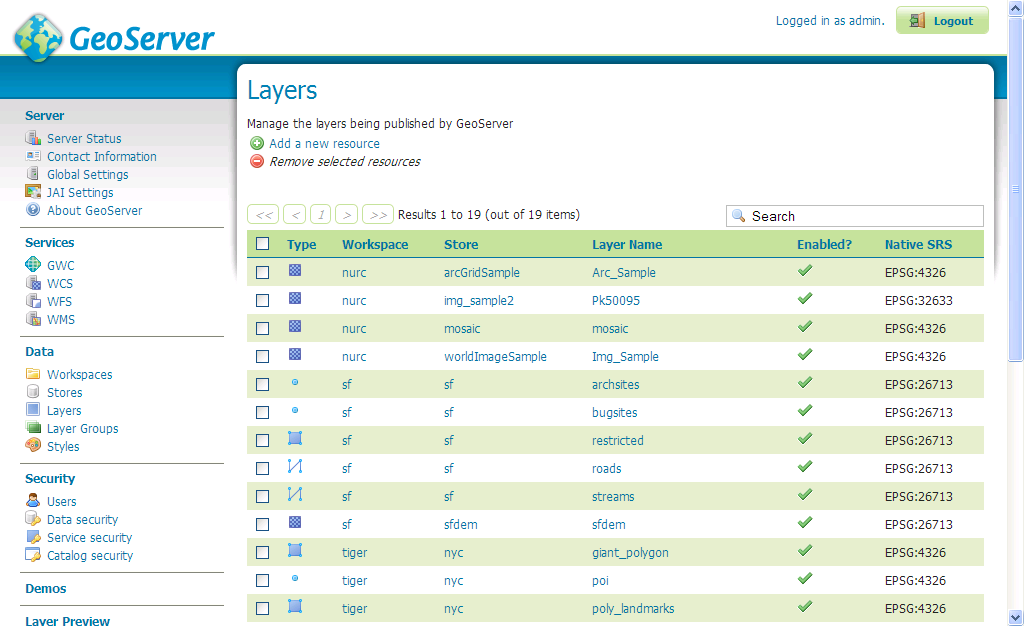
Task: Click the point type icon for archsites
Action: (295, 383)
